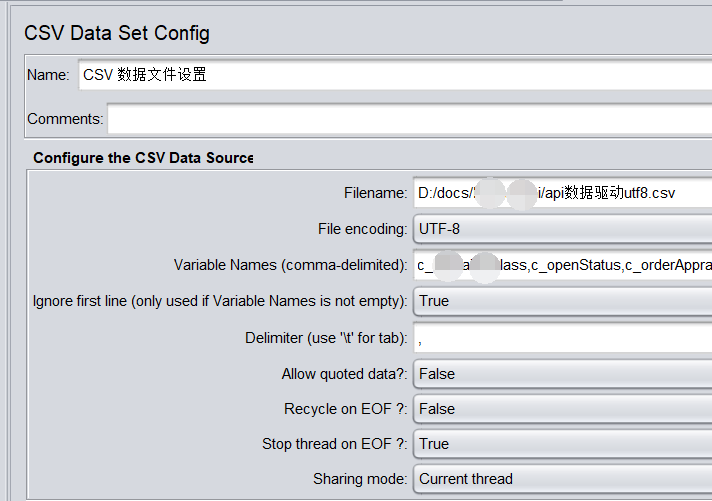The image size is (712, 501).
Task: Click the "Sharing mode:" text label
Action: (x=360, y=479)
